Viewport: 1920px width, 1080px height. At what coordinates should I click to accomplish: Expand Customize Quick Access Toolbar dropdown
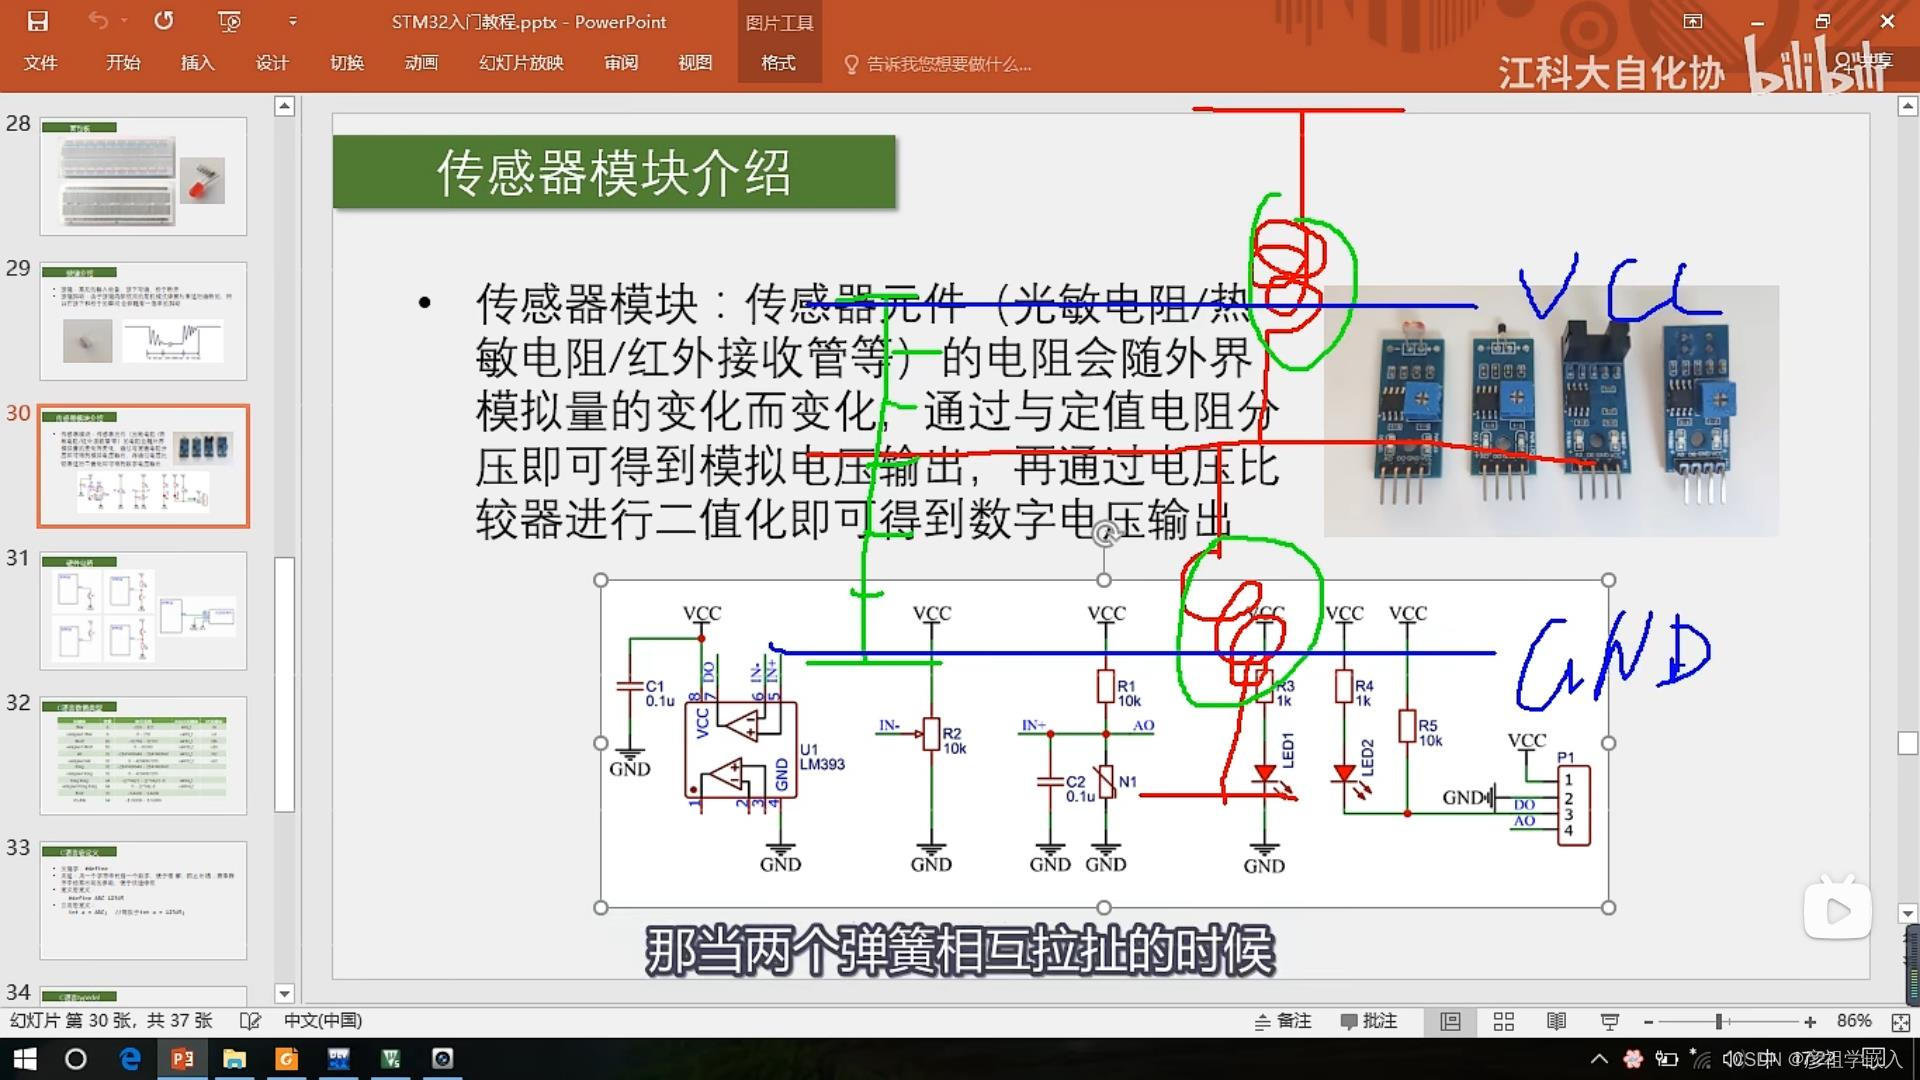click(x=292, y=21)
